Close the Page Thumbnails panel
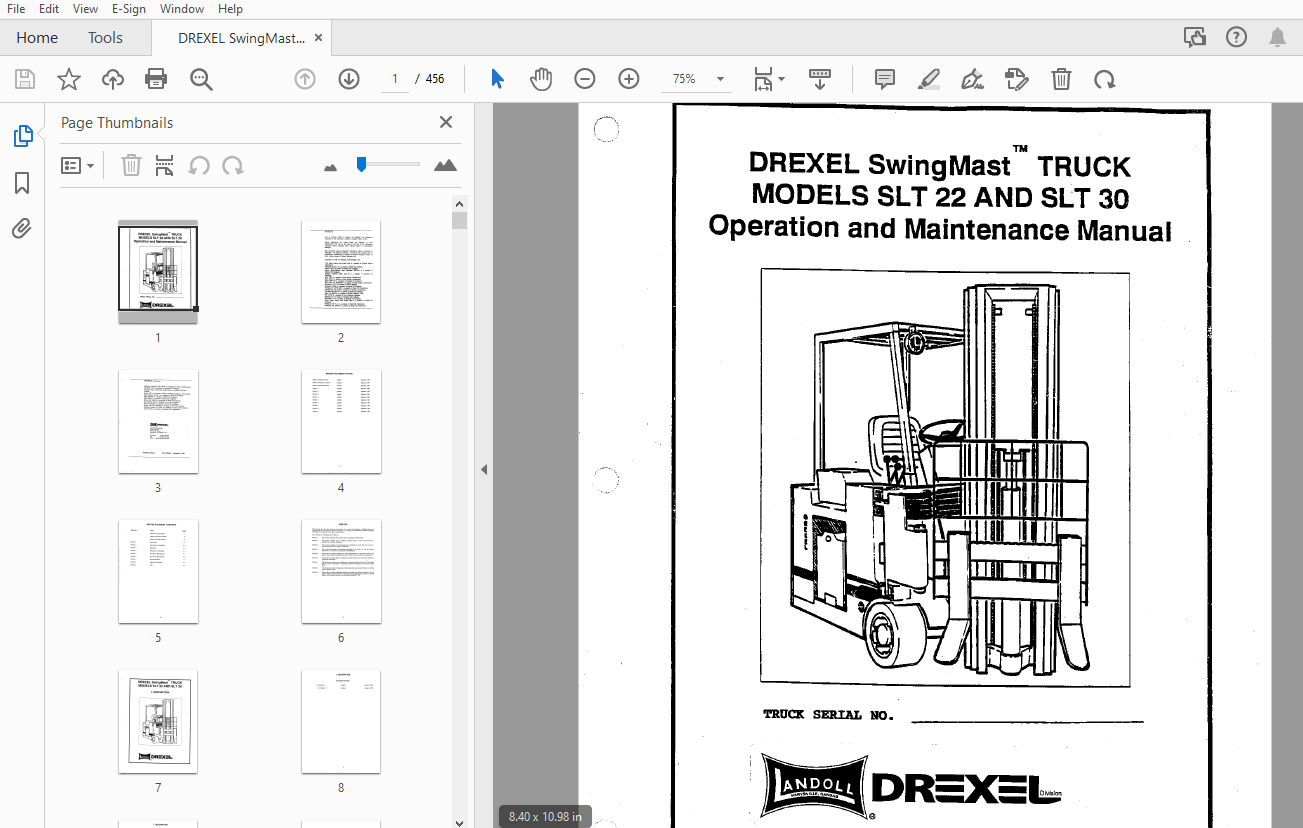 click(x=446, y=122)
